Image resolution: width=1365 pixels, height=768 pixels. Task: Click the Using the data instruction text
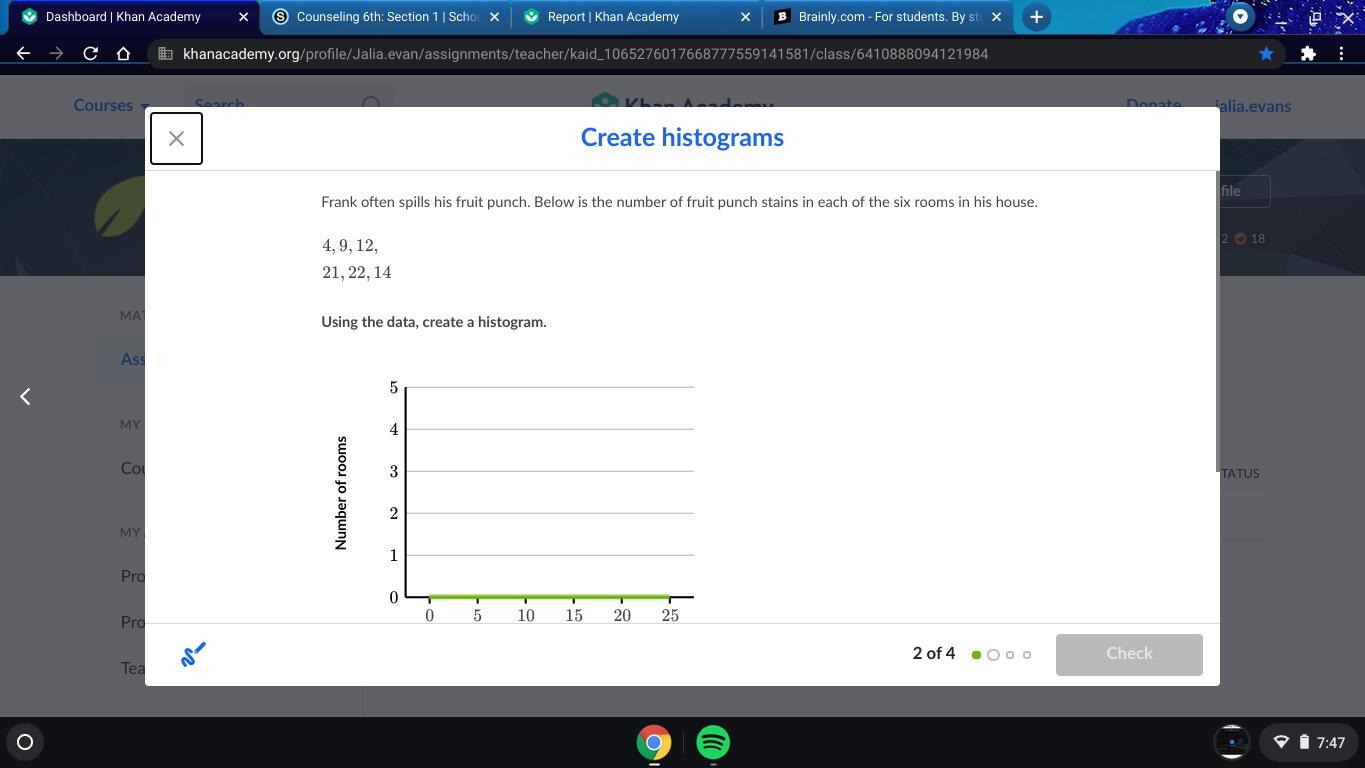[434, 322]
